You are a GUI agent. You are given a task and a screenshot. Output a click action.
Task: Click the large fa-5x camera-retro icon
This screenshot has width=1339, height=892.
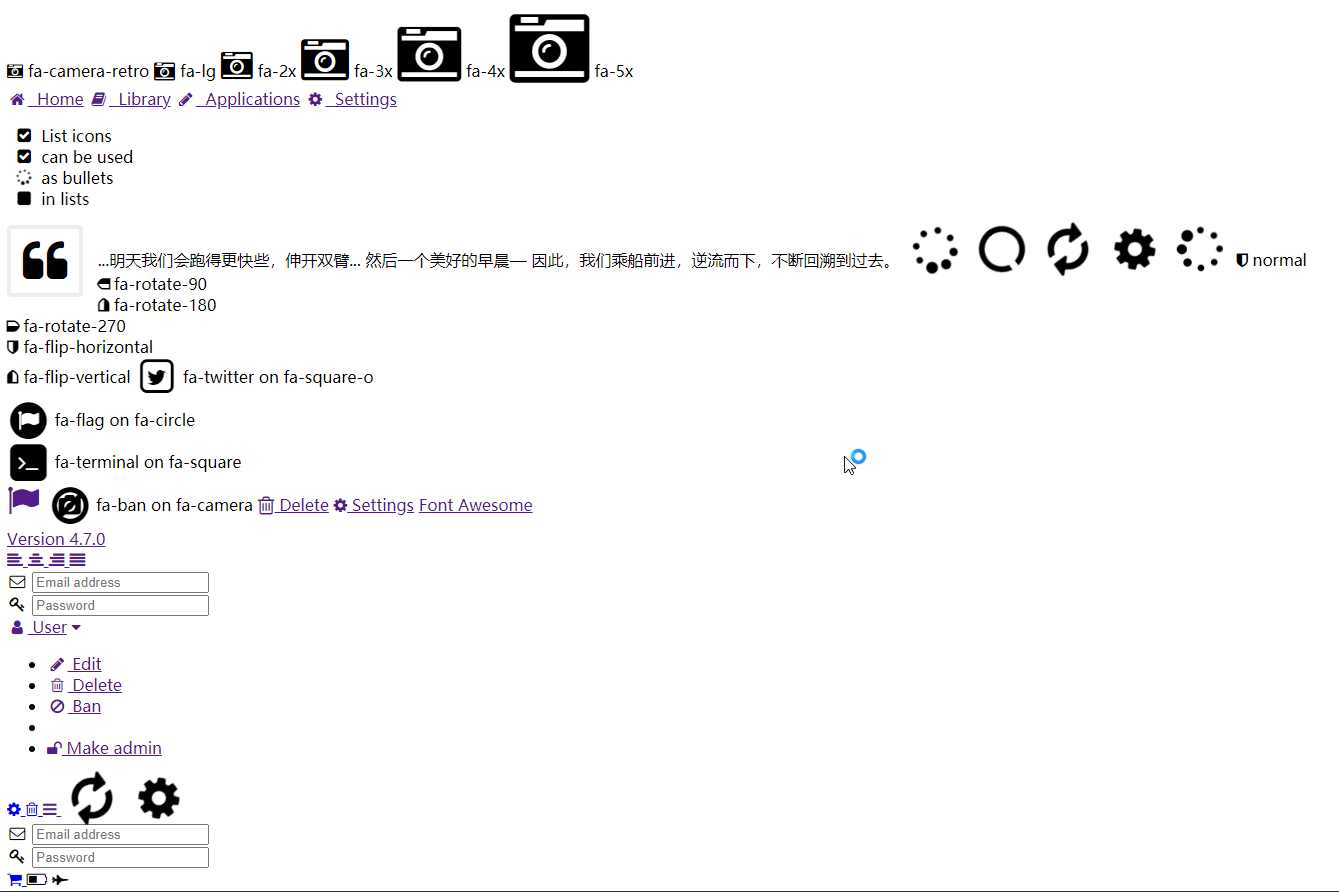click(x=549, y=48)
